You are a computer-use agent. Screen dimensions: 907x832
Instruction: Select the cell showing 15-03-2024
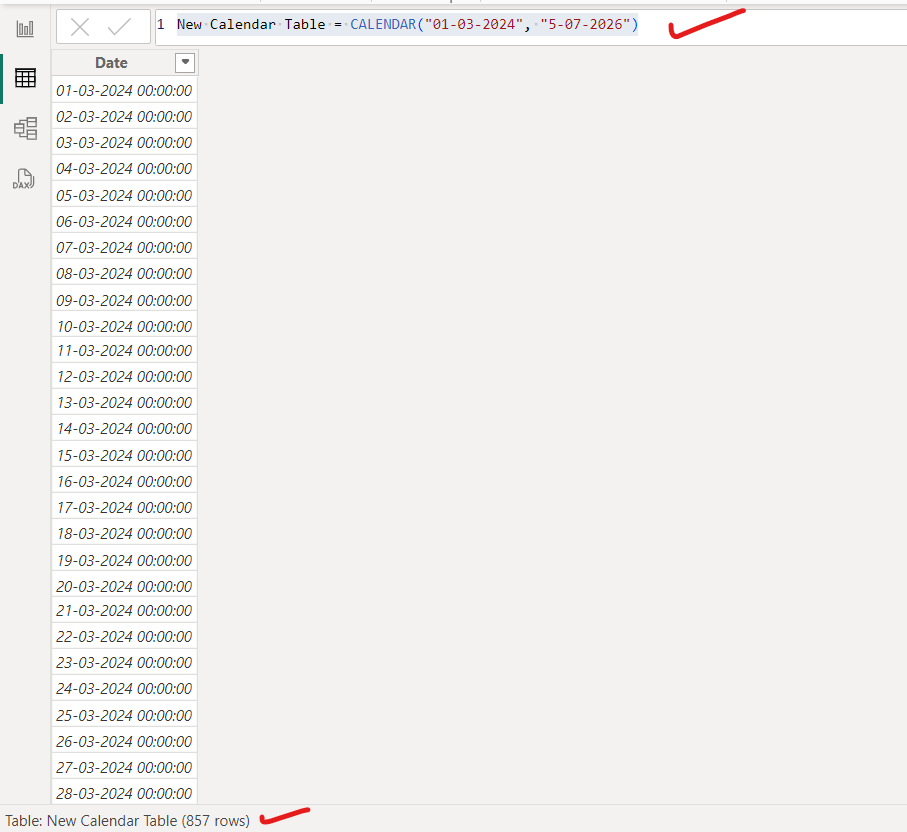[123, 455]
